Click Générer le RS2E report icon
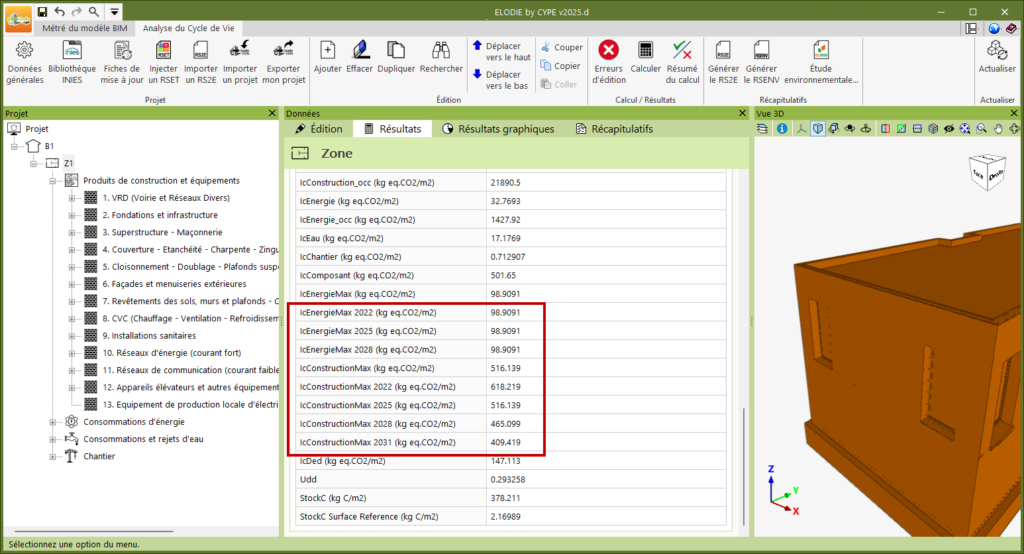Viewport: 1024px width, 554px height. (723, 50)
